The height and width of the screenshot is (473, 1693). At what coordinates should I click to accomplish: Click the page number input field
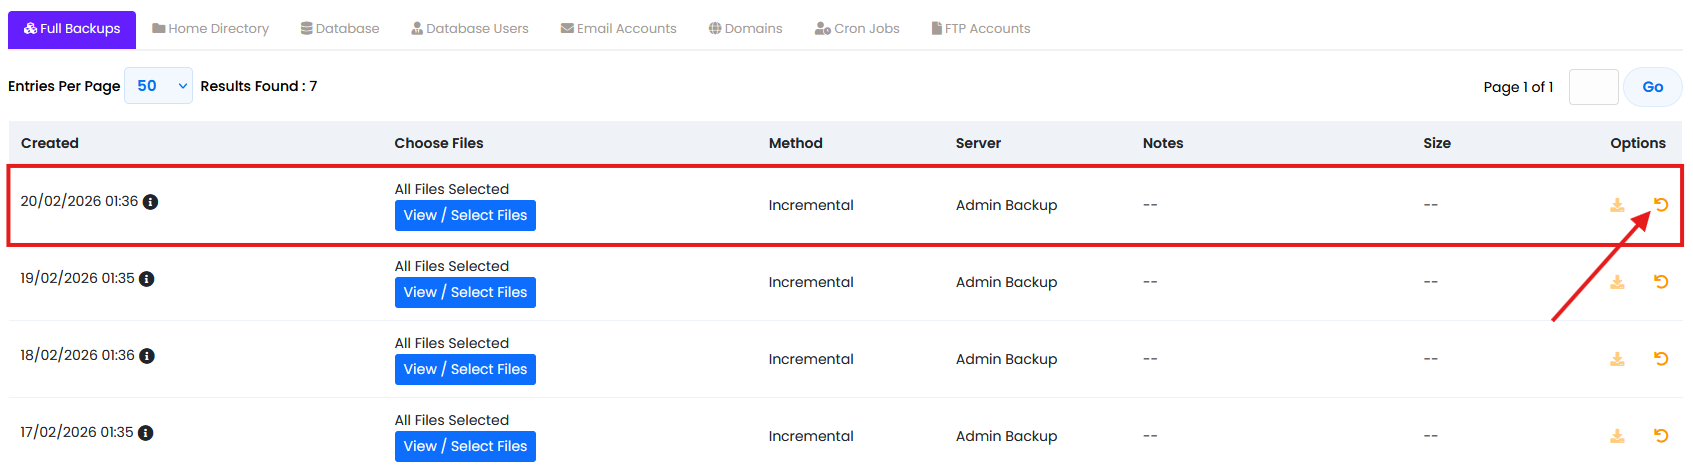[1593, 87]
